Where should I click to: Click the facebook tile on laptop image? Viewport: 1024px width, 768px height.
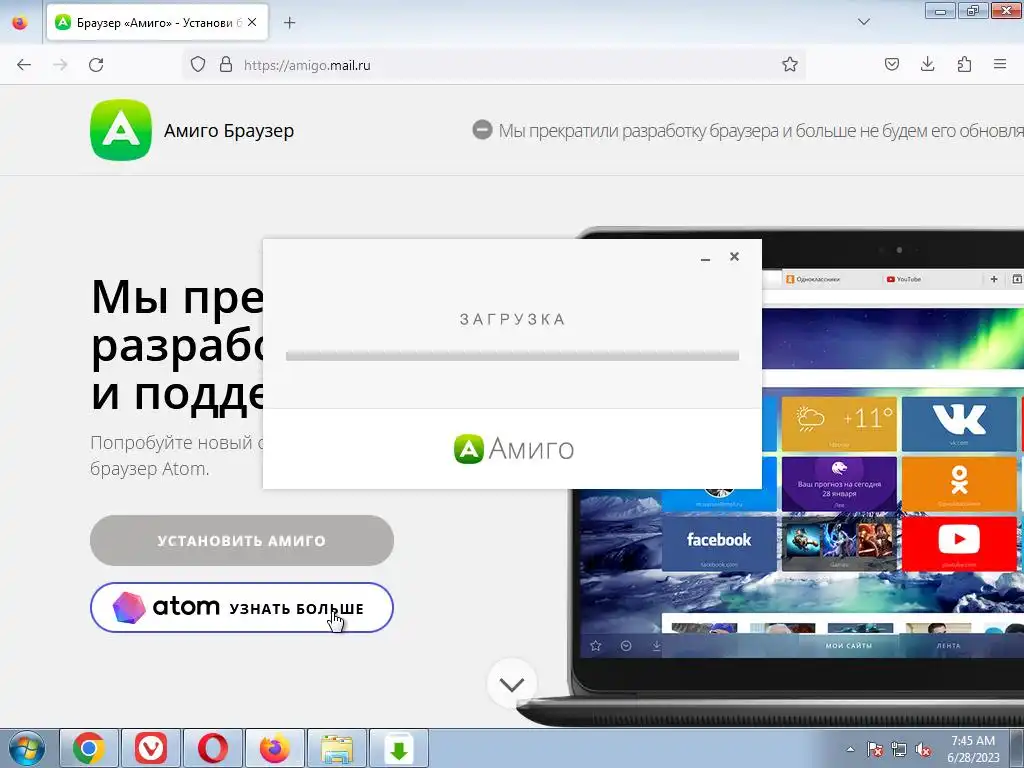coord(718,543)
